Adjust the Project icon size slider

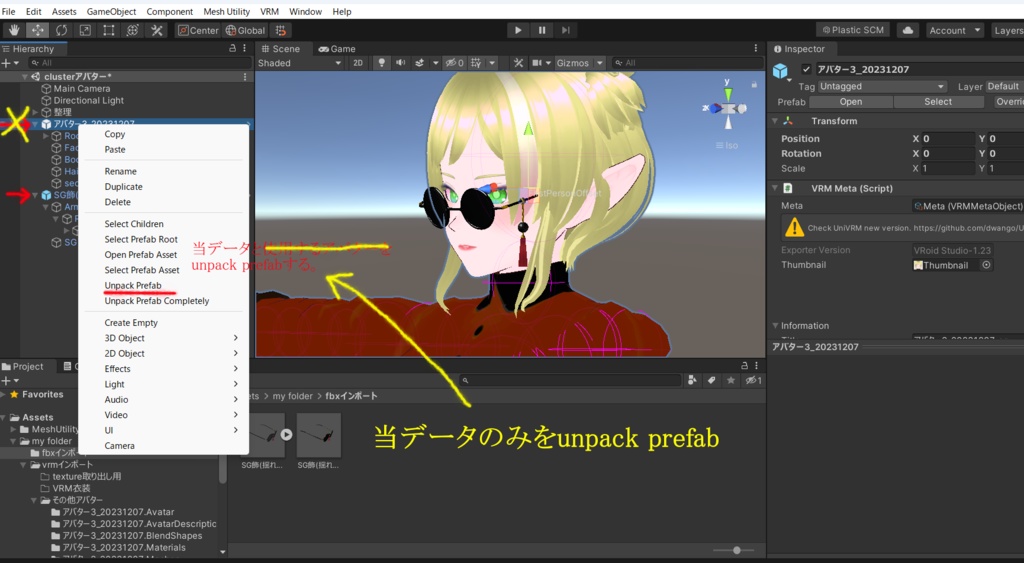click(x=737, y=551)
